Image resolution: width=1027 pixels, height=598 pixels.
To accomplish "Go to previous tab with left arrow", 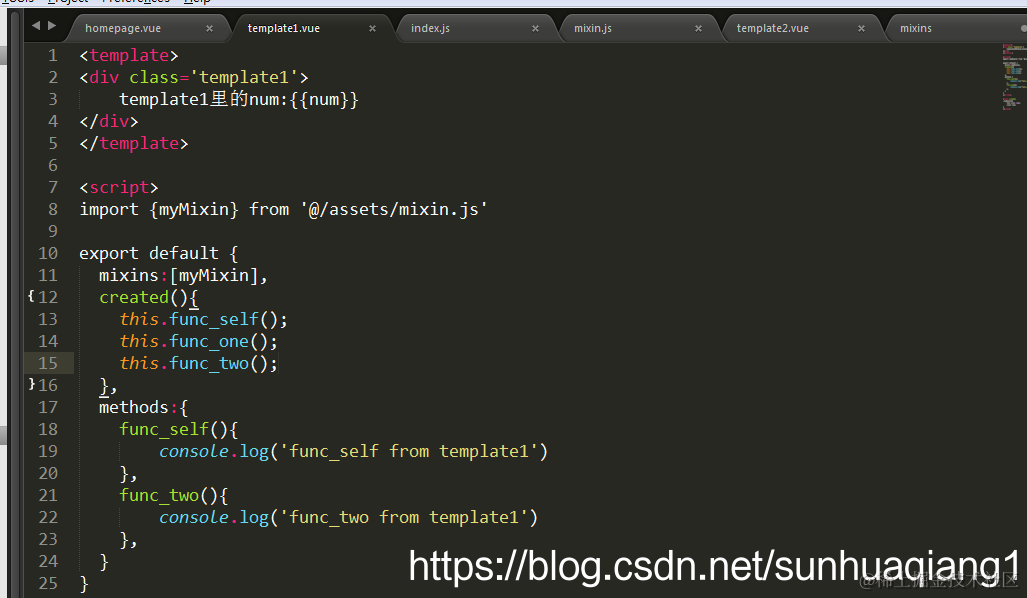I will 35,26.
